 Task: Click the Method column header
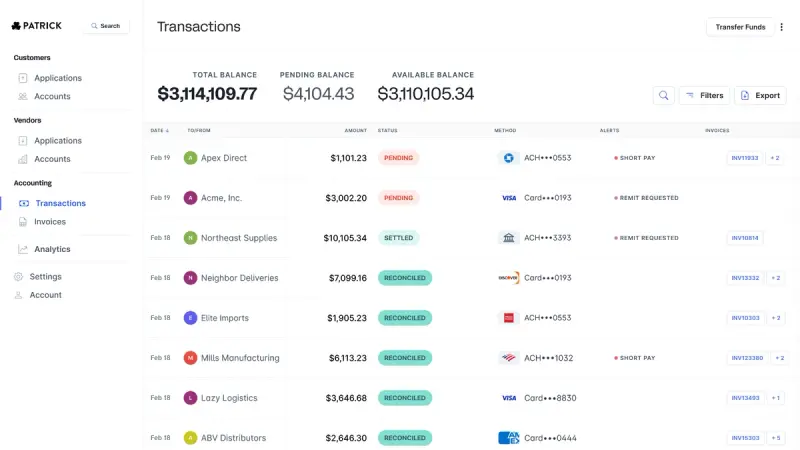[505, 130]
